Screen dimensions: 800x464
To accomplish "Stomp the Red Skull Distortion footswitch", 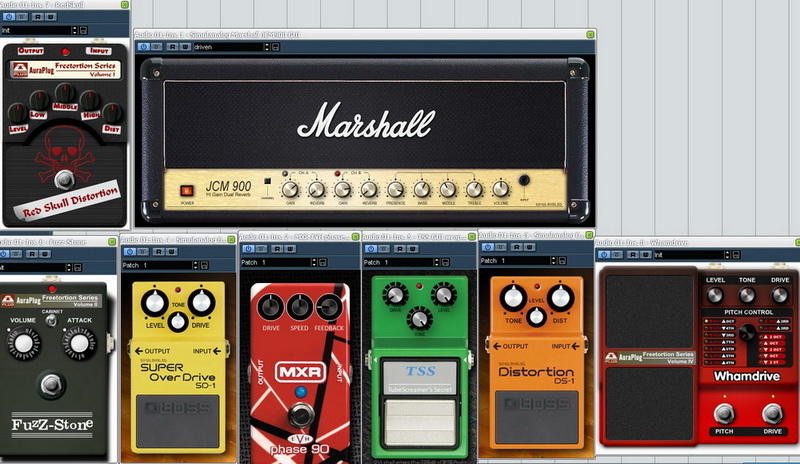I will (x=64, y=180).
